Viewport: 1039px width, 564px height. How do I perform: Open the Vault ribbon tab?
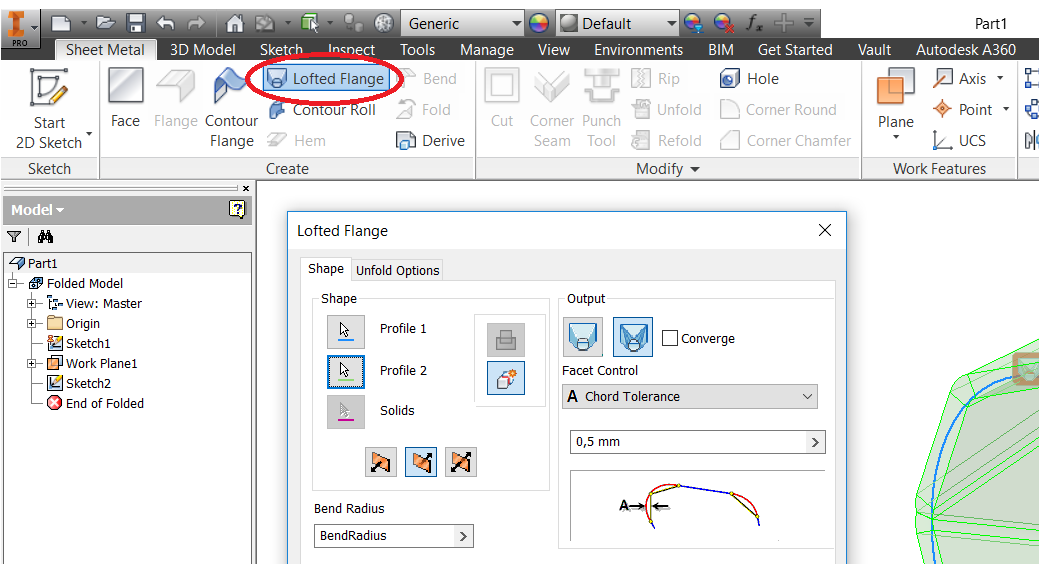(874, 50)
